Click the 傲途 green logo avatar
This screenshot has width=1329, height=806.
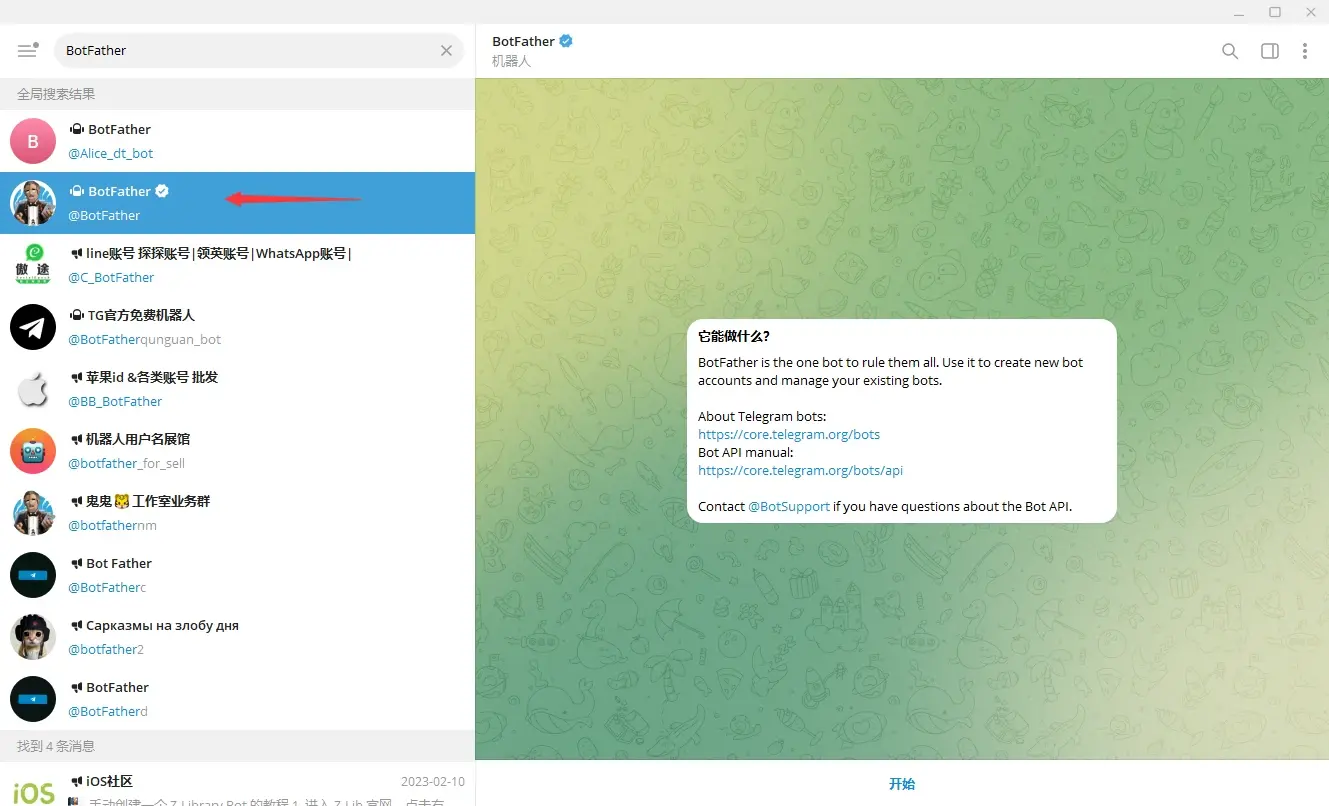[33, 265]
